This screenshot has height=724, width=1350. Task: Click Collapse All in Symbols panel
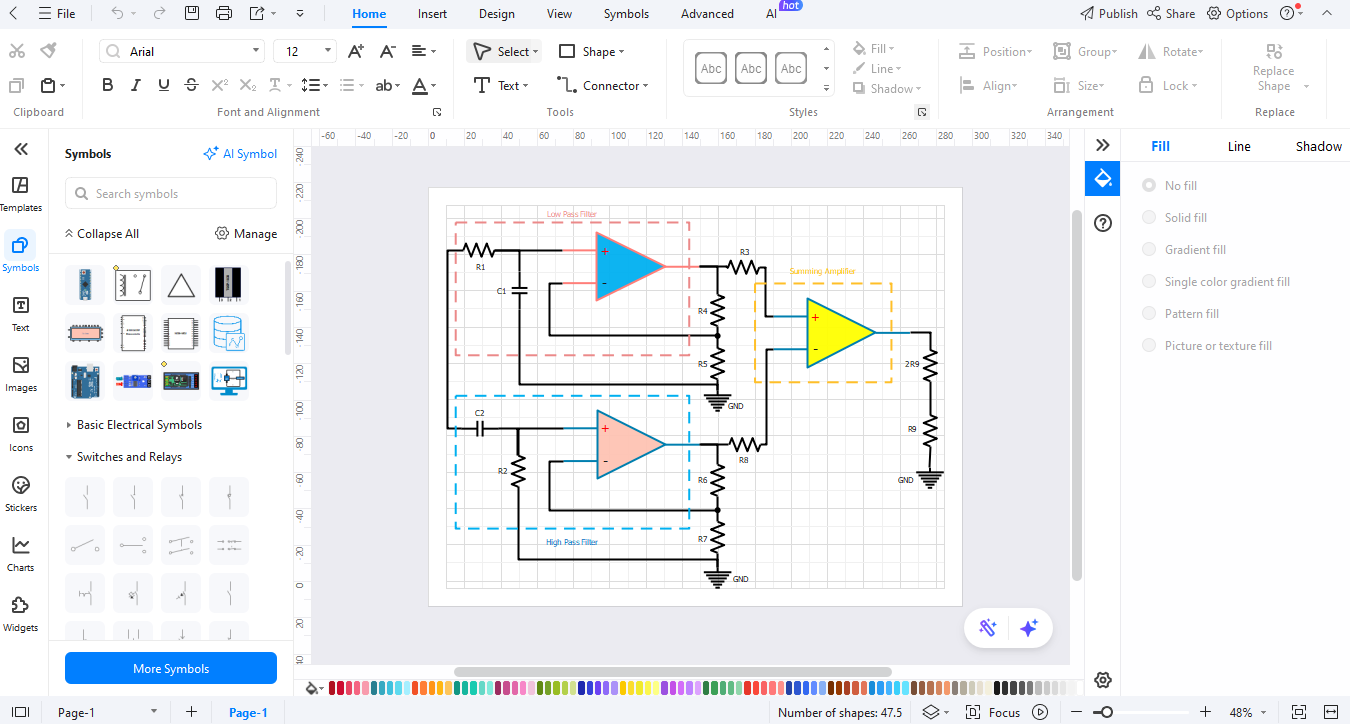pos(101,233)
